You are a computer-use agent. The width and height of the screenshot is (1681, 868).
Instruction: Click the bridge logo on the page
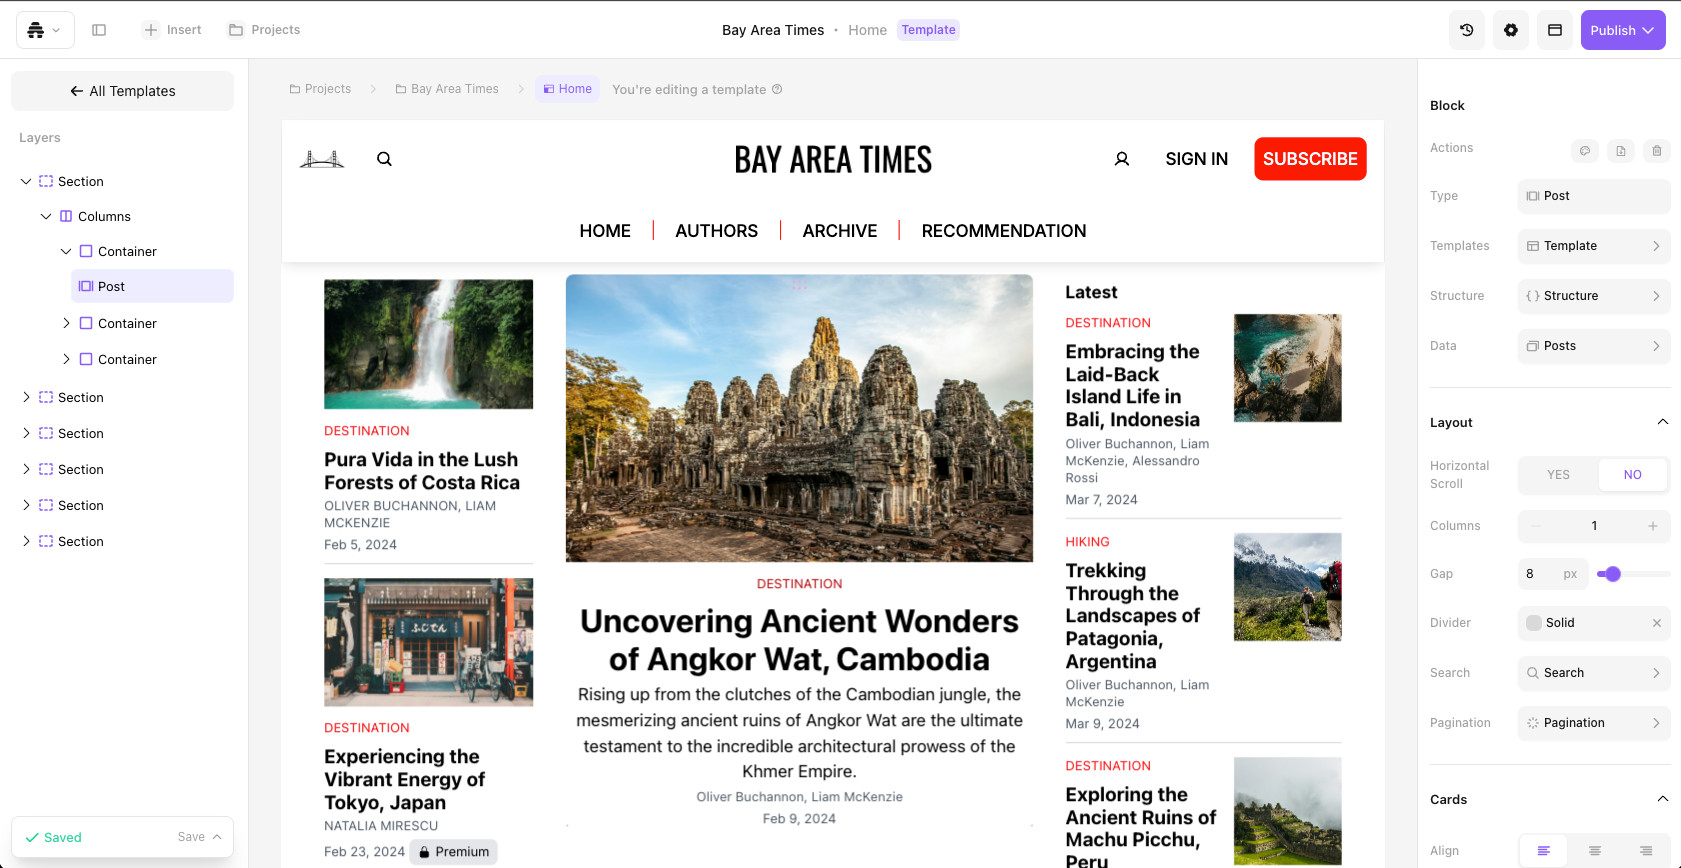click(322, 159)
